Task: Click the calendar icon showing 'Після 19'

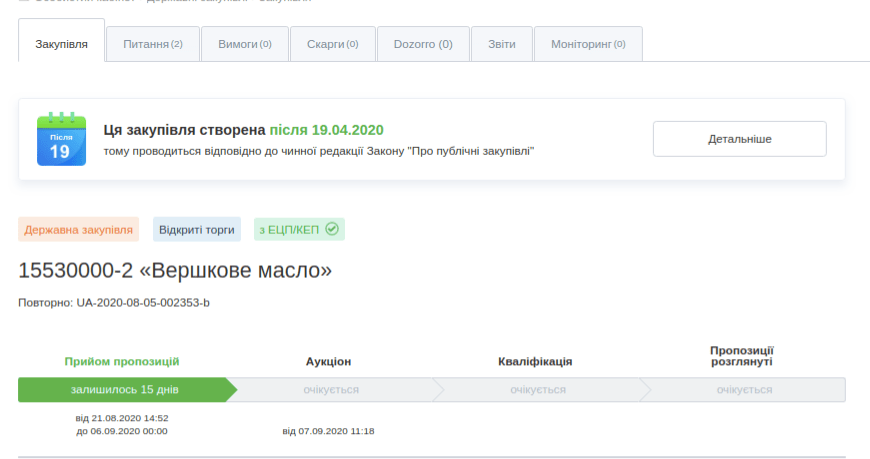Action: click(x=61, y=139)
